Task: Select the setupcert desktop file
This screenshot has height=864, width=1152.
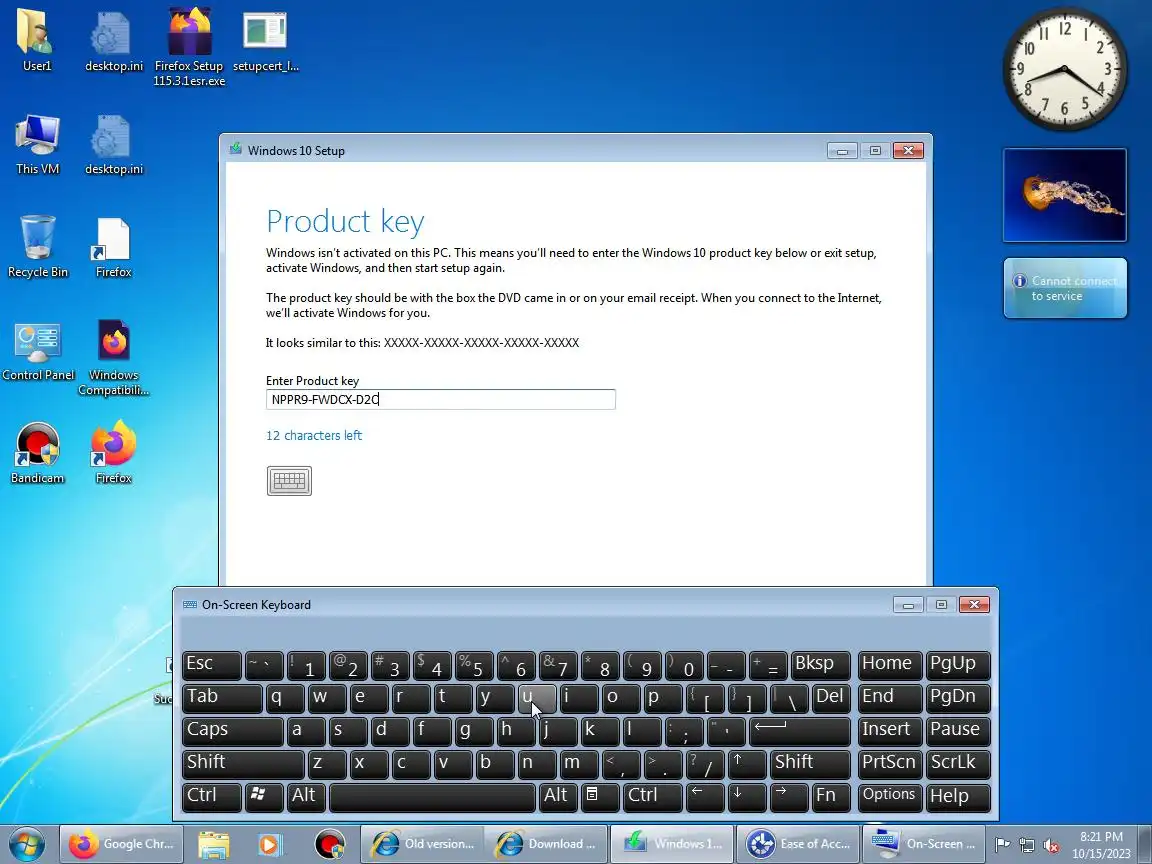Action: [x=265, y=40]
